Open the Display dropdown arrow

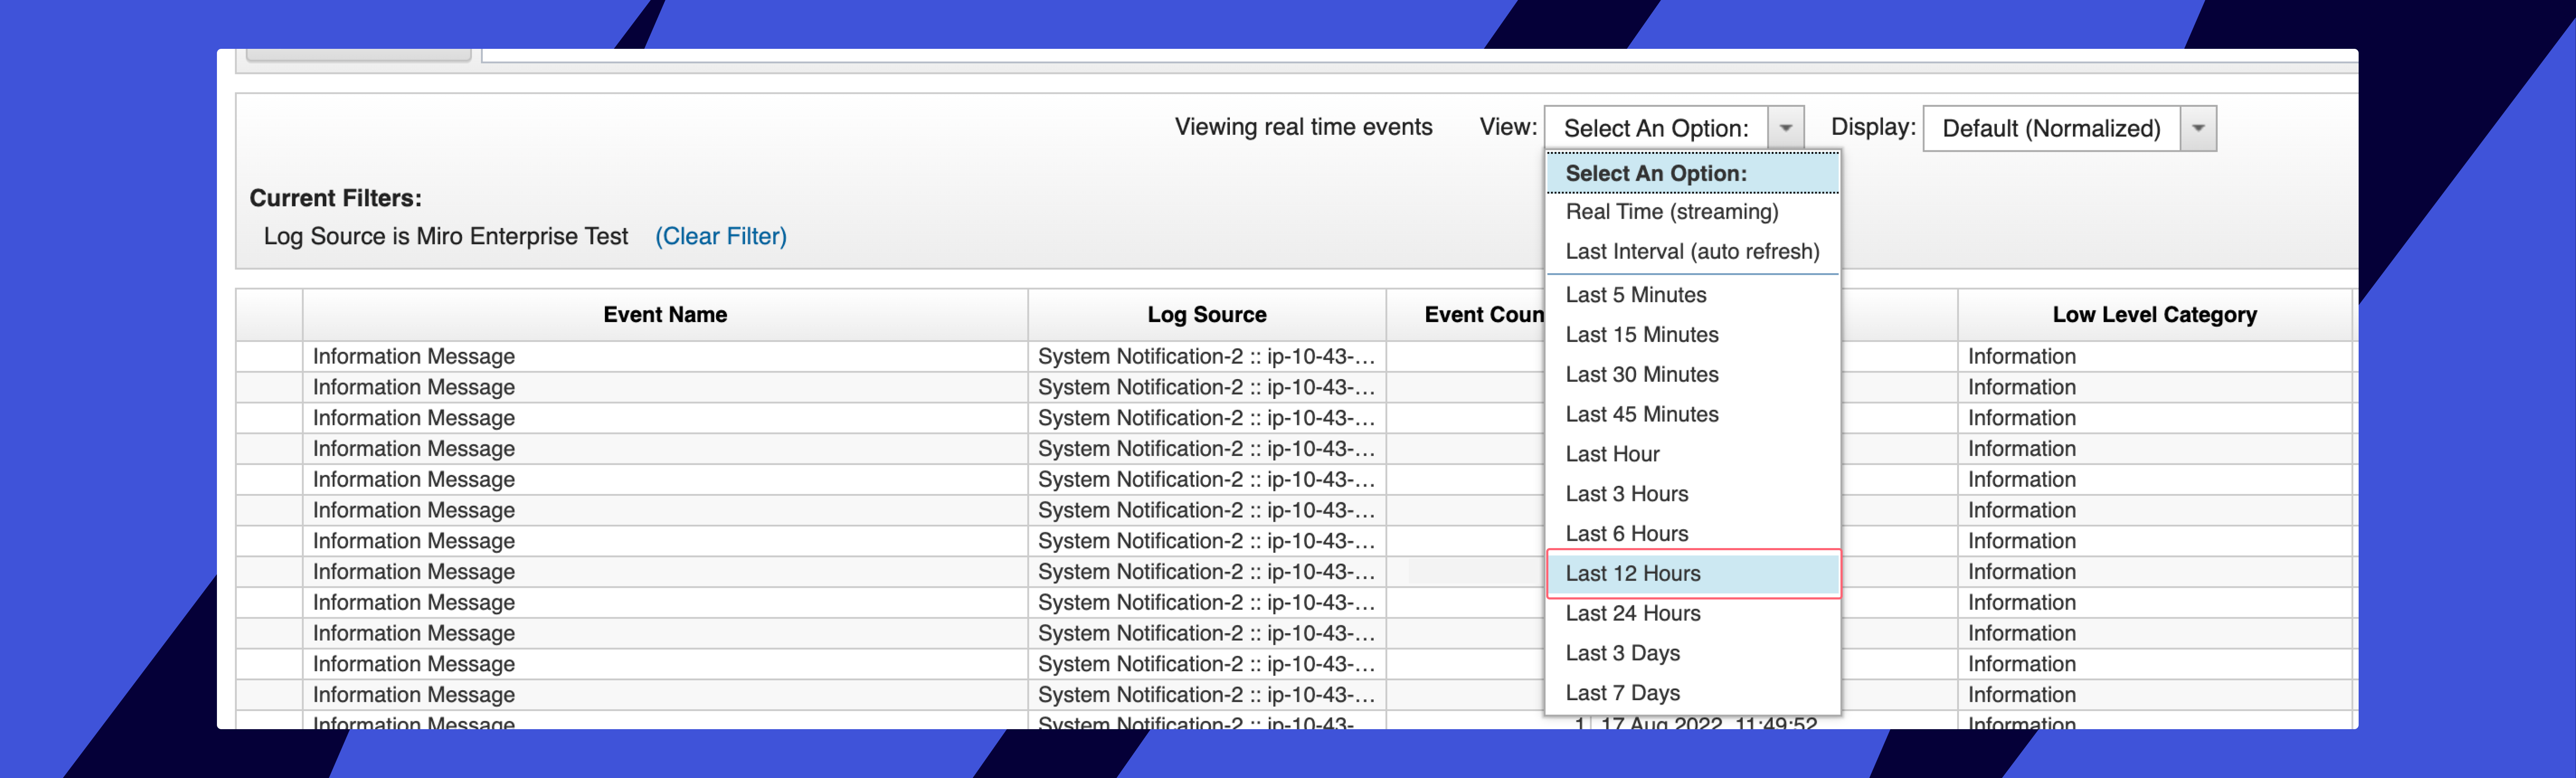(2197, 128)
